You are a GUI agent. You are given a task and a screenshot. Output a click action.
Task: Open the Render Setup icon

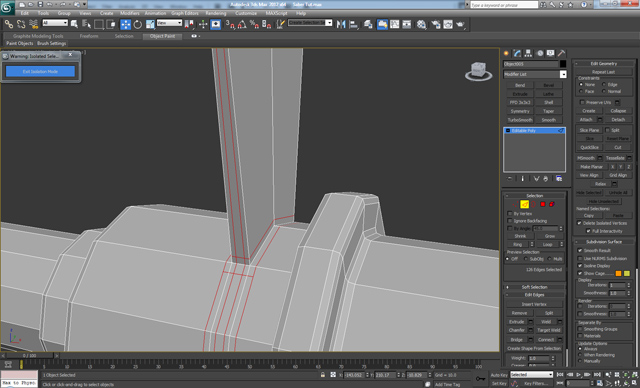pyautogui.click(x=436, y=24)
